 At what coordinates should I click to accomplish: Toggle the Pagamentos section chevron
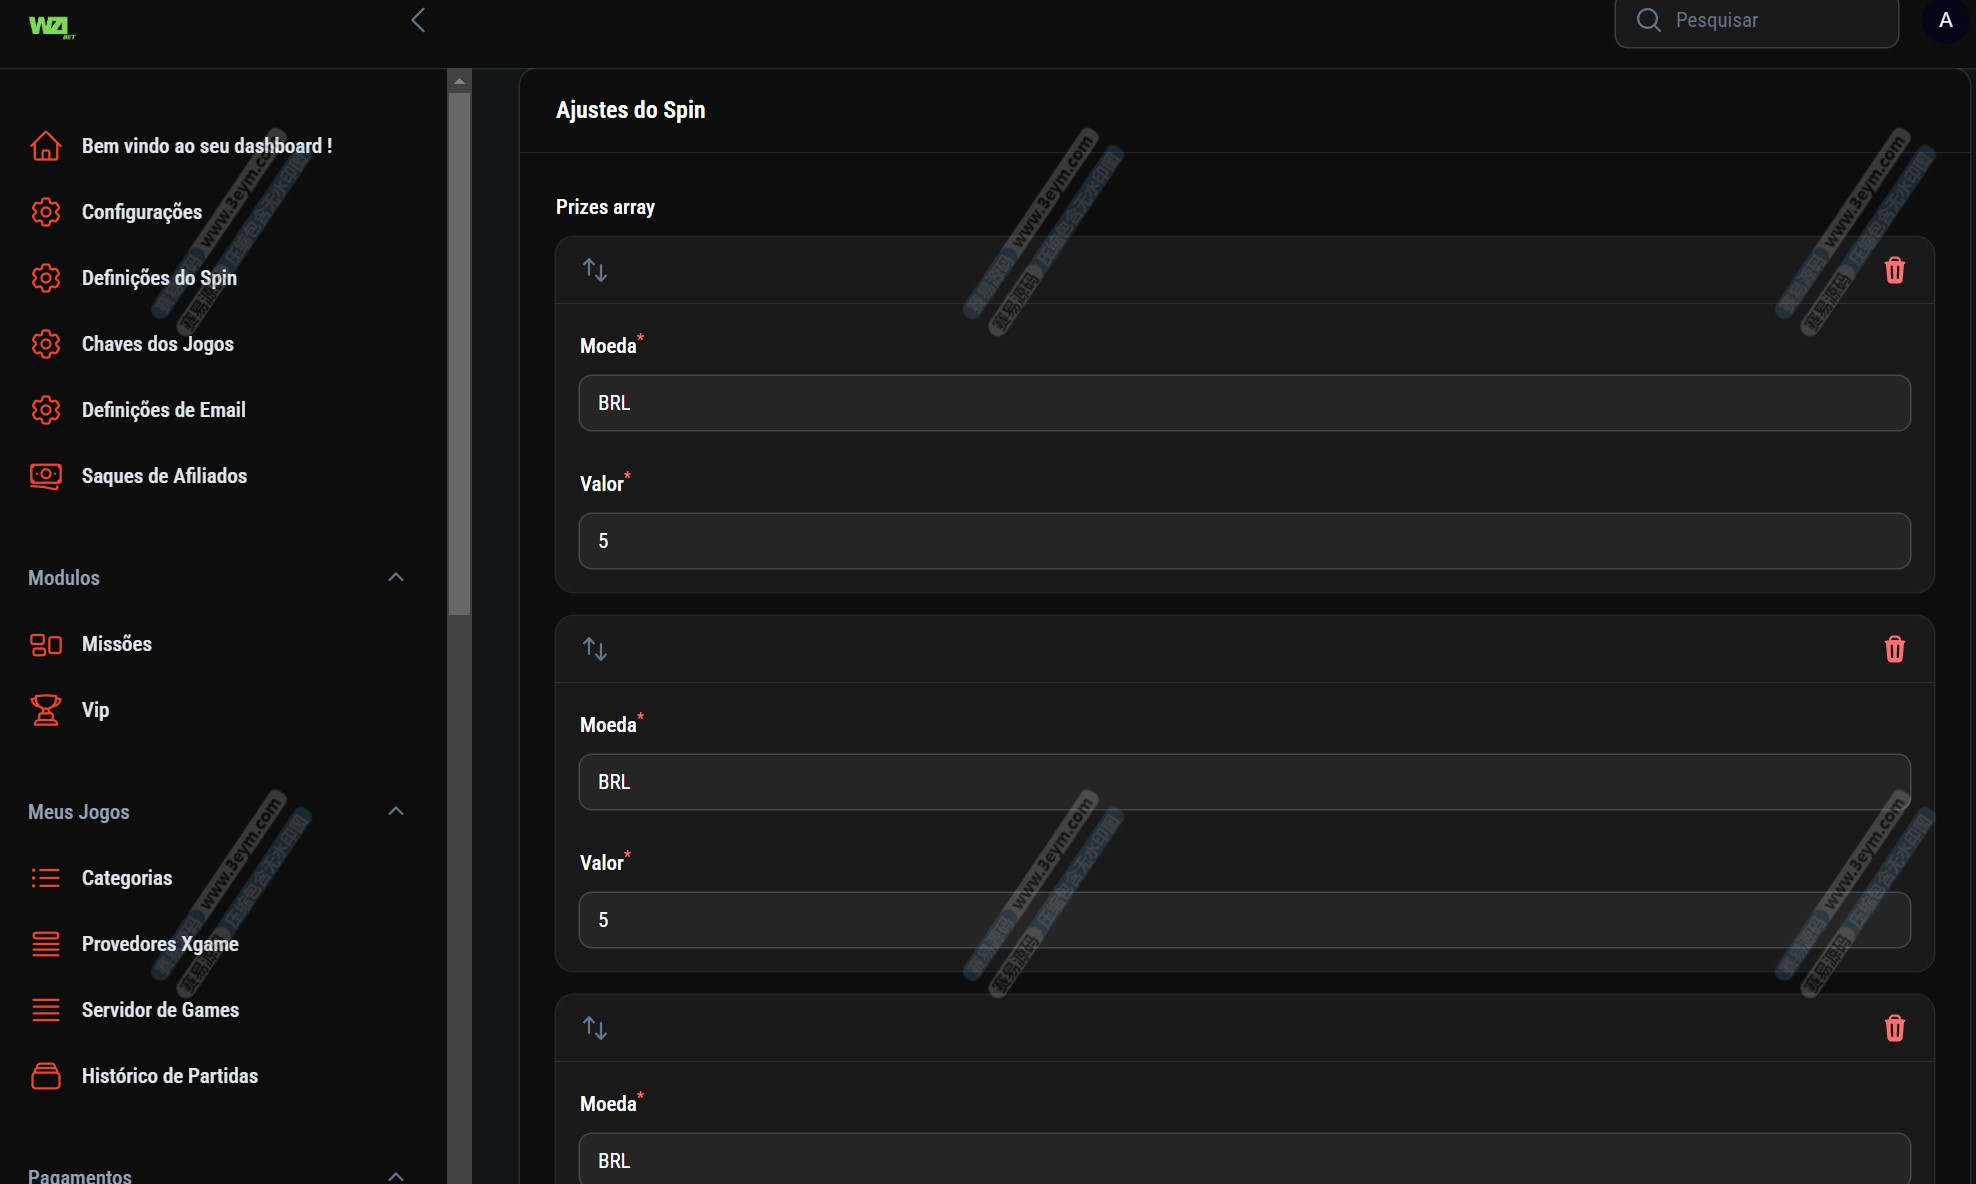(x=396, y=1175)
